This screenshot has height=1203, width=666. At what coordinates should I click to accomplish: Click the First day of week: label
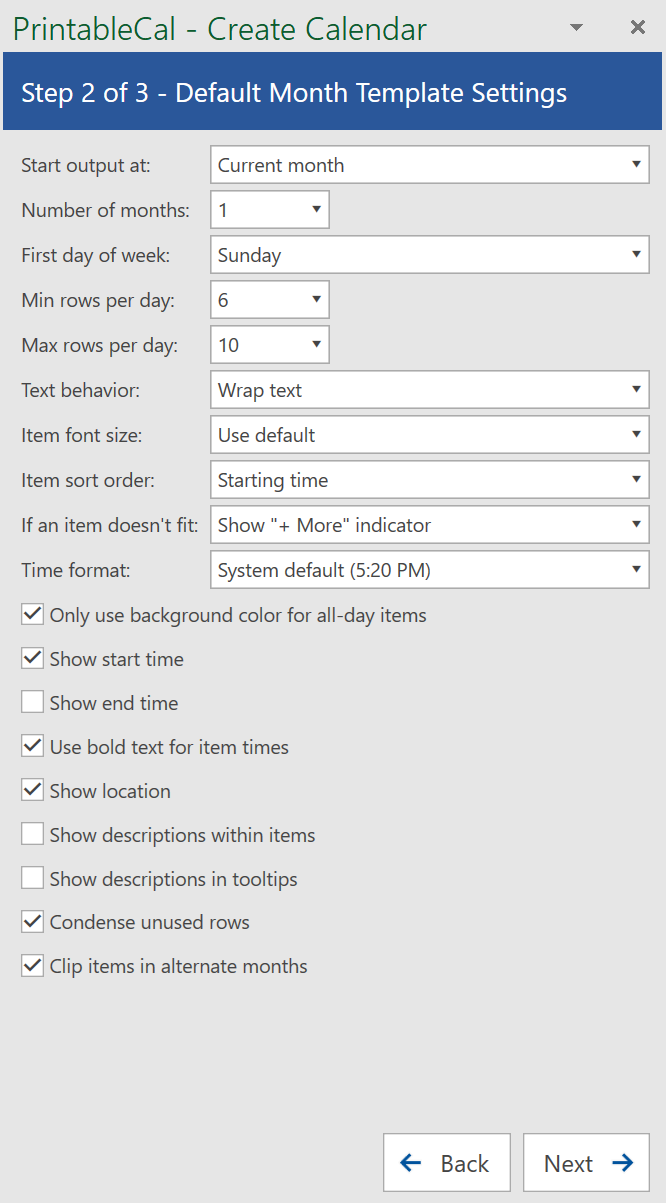(x=96, y=256)
